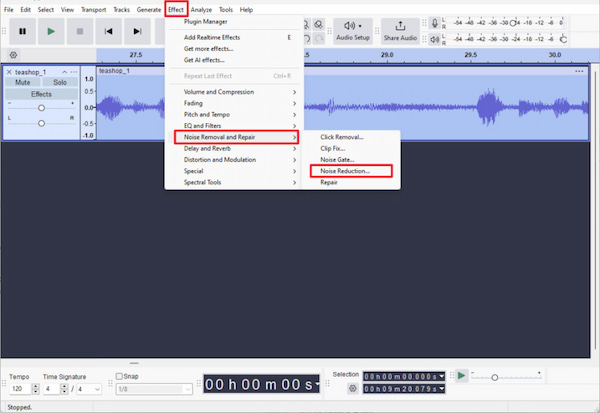600x413 pixels.
Task: Expand Noise Removal and Repair submenu
Action: (x=236, y=137)
